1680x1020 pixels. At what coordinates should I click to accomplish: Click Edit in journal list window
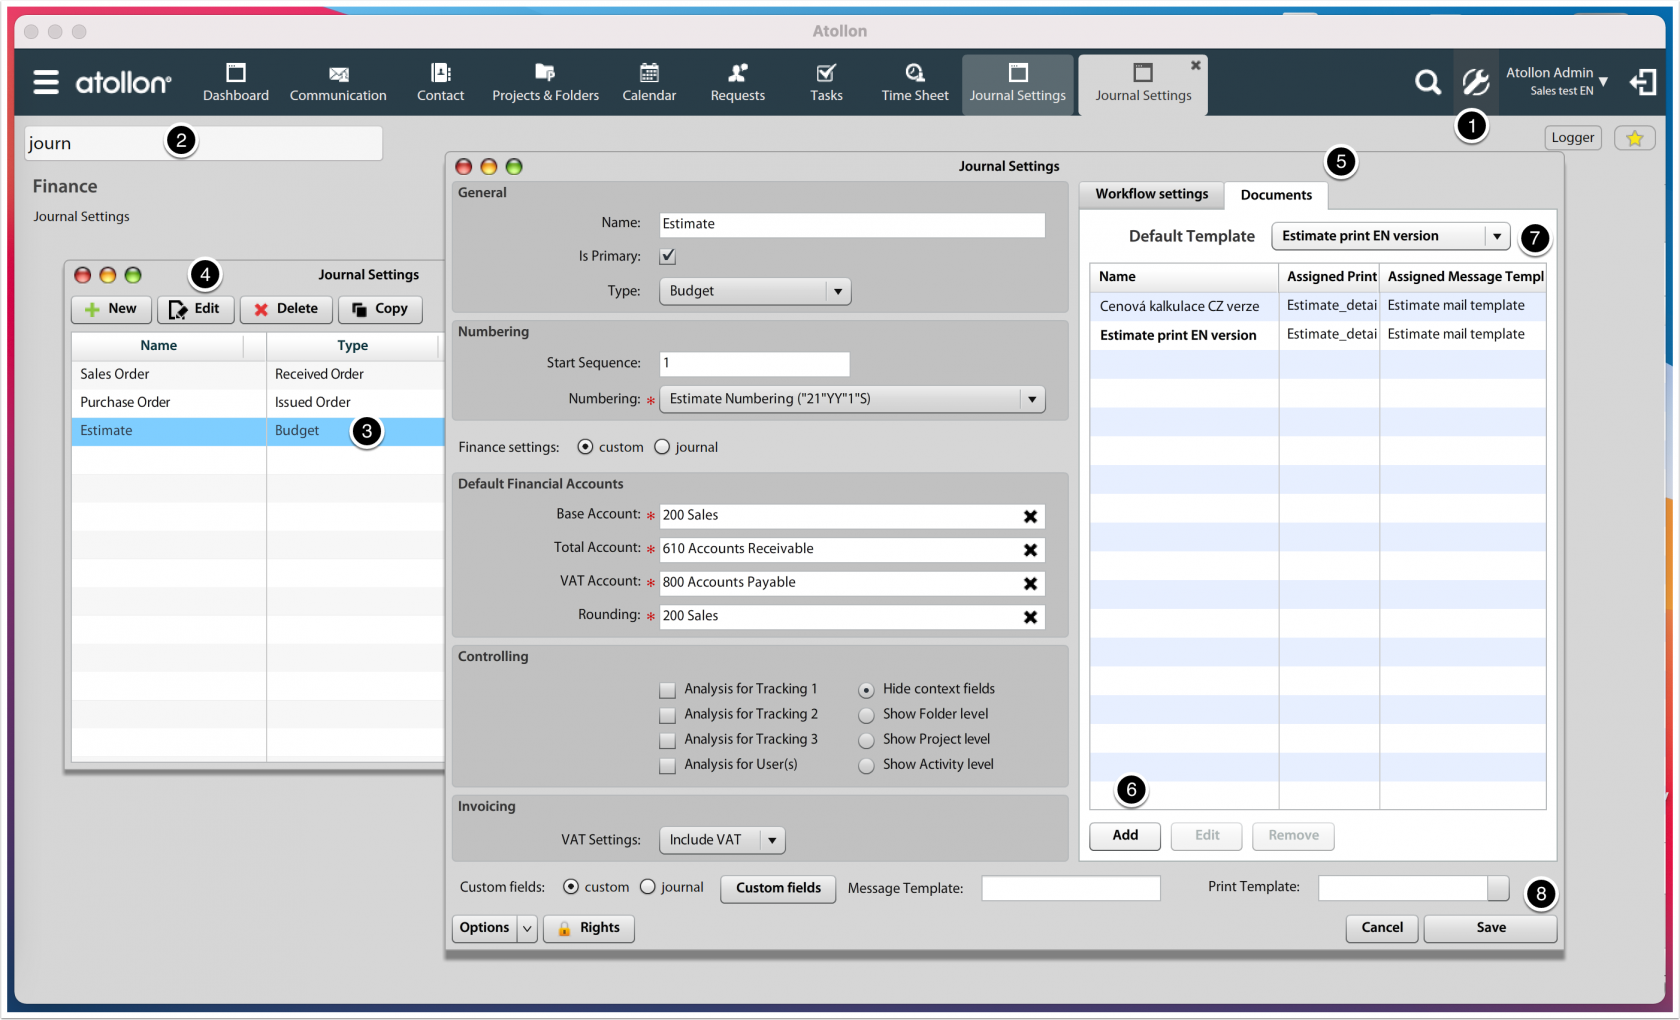point(195,309)
